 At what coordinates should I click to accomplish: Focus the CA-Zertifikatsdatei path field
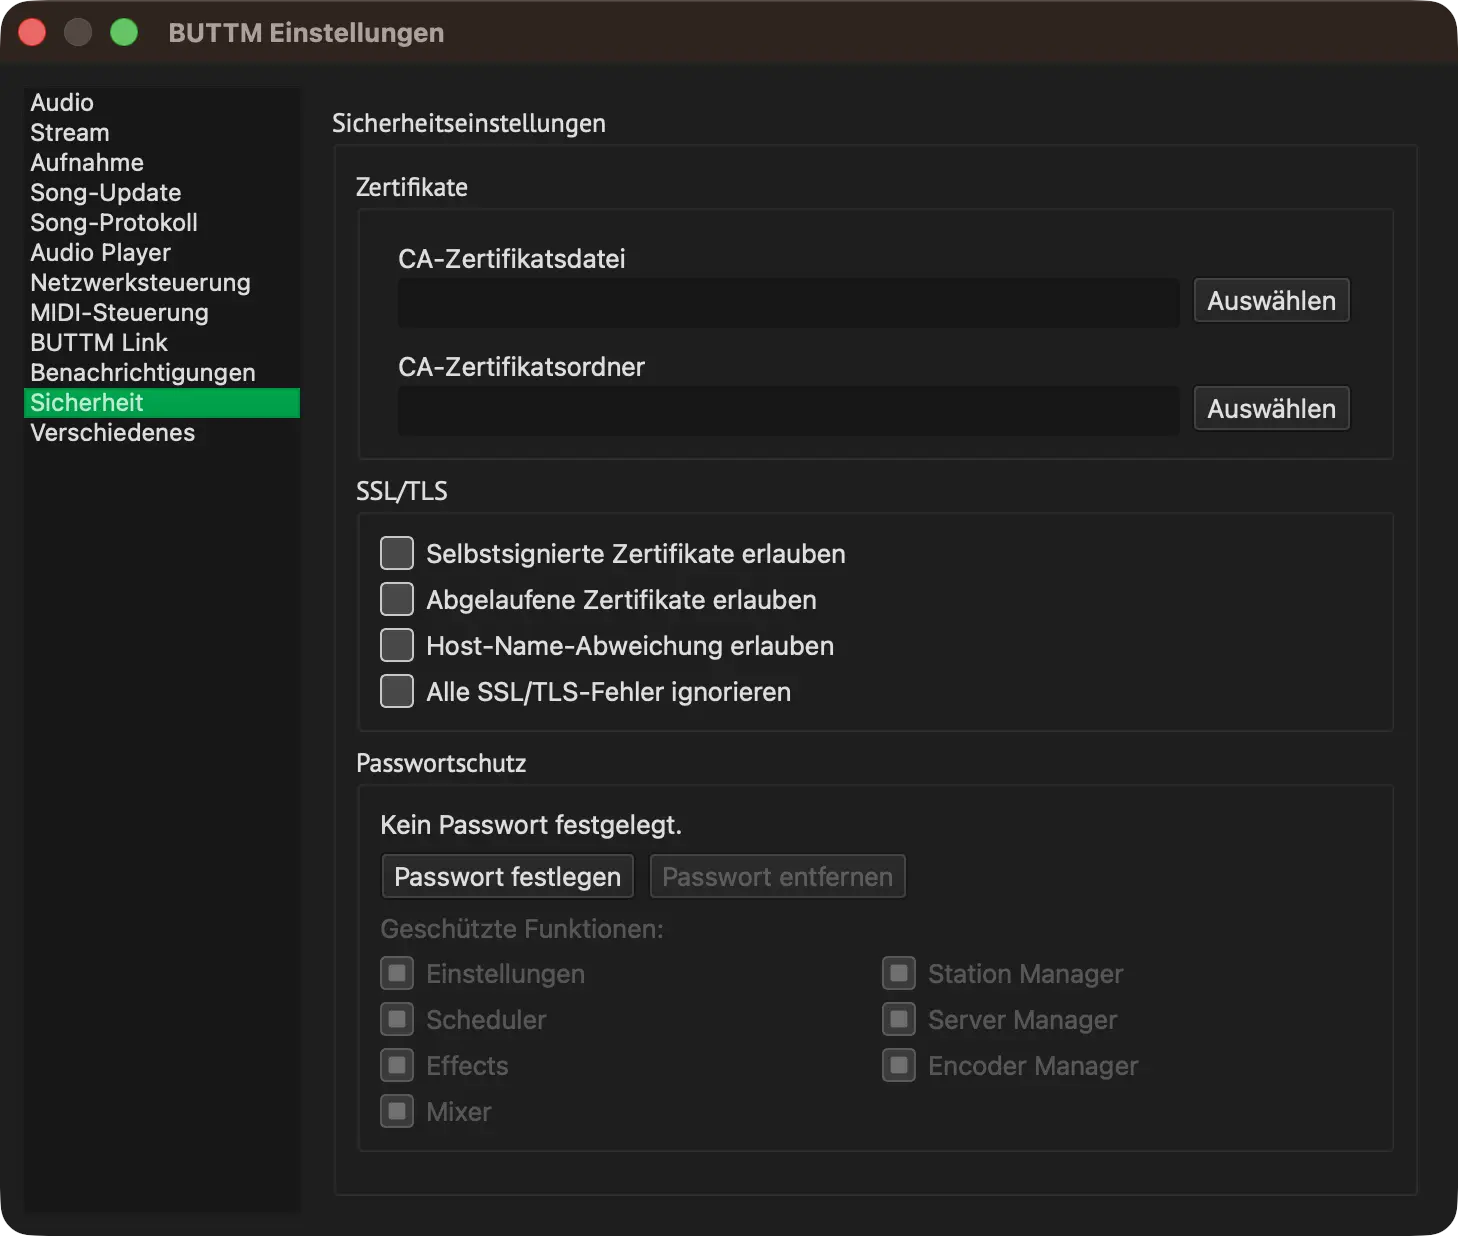[x=789, y=303]
